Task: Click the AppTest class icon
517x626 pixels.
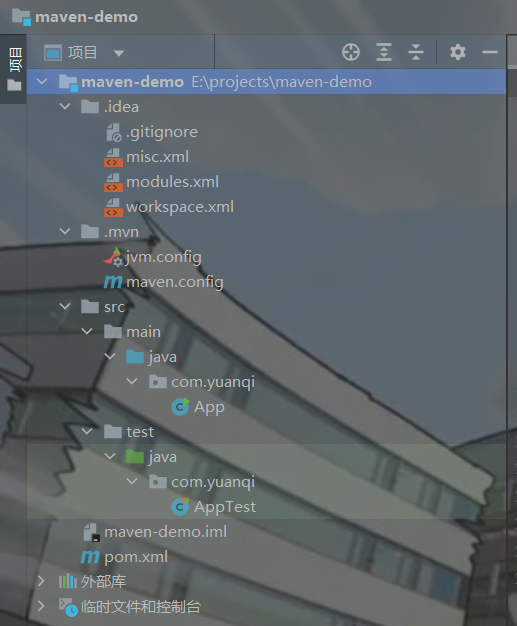Action: click(x=180, y=507)
